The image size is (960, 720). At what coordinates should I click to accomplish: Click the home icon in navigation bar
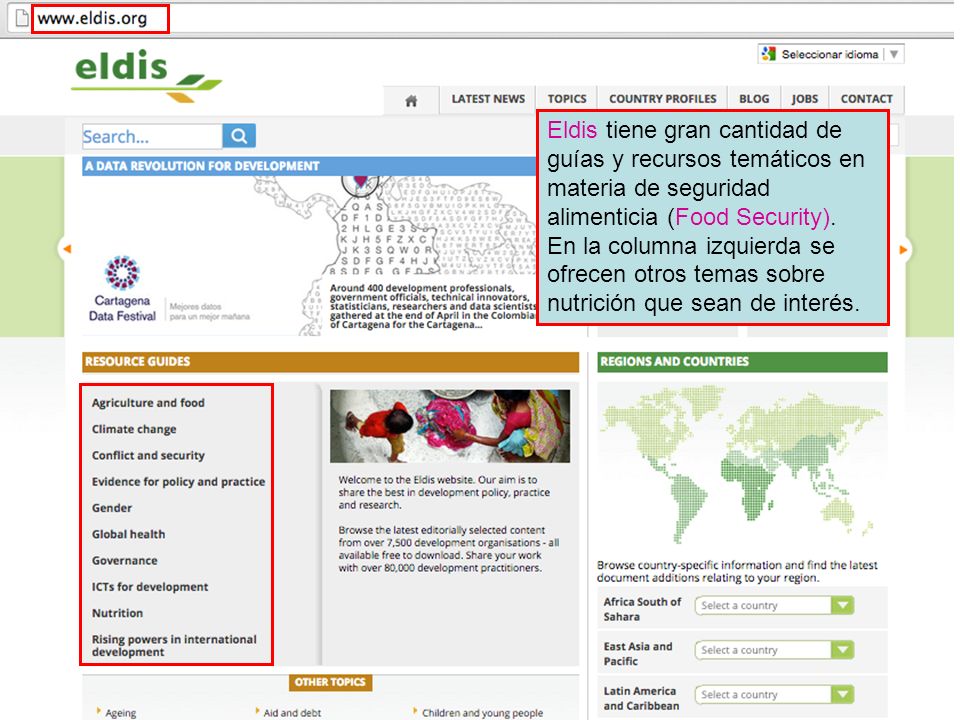411,100
